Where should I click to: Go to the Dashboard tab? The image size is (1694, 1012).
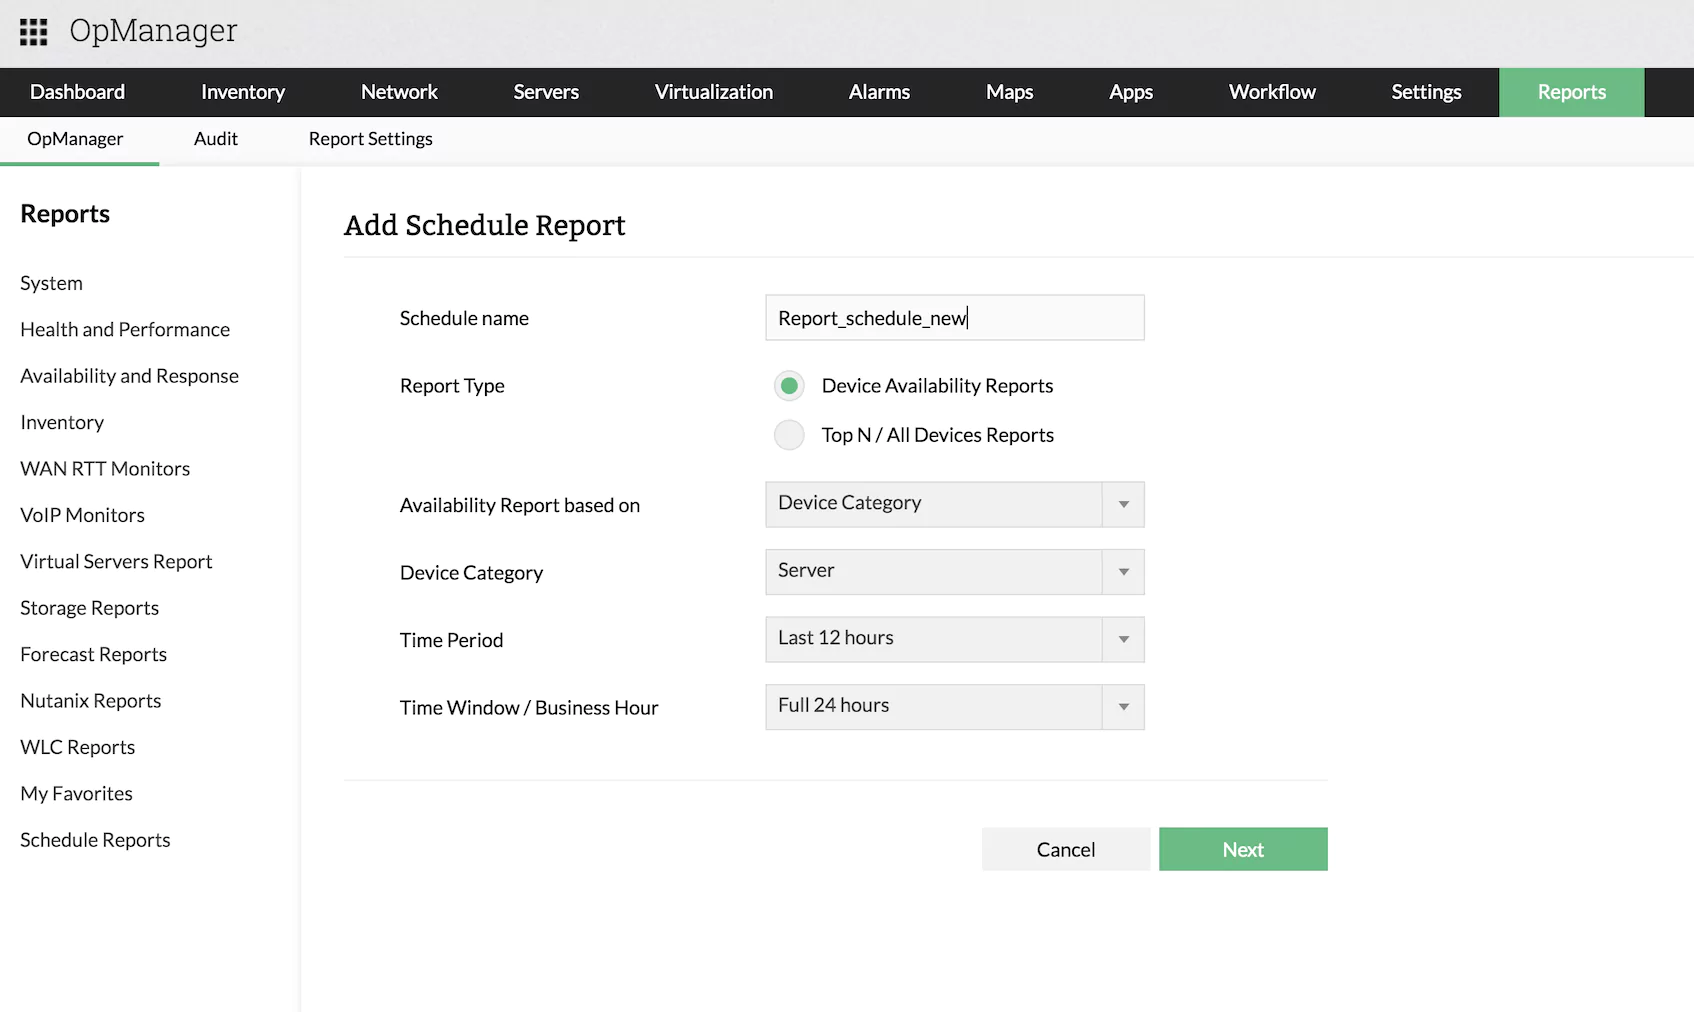pos(77,92)
